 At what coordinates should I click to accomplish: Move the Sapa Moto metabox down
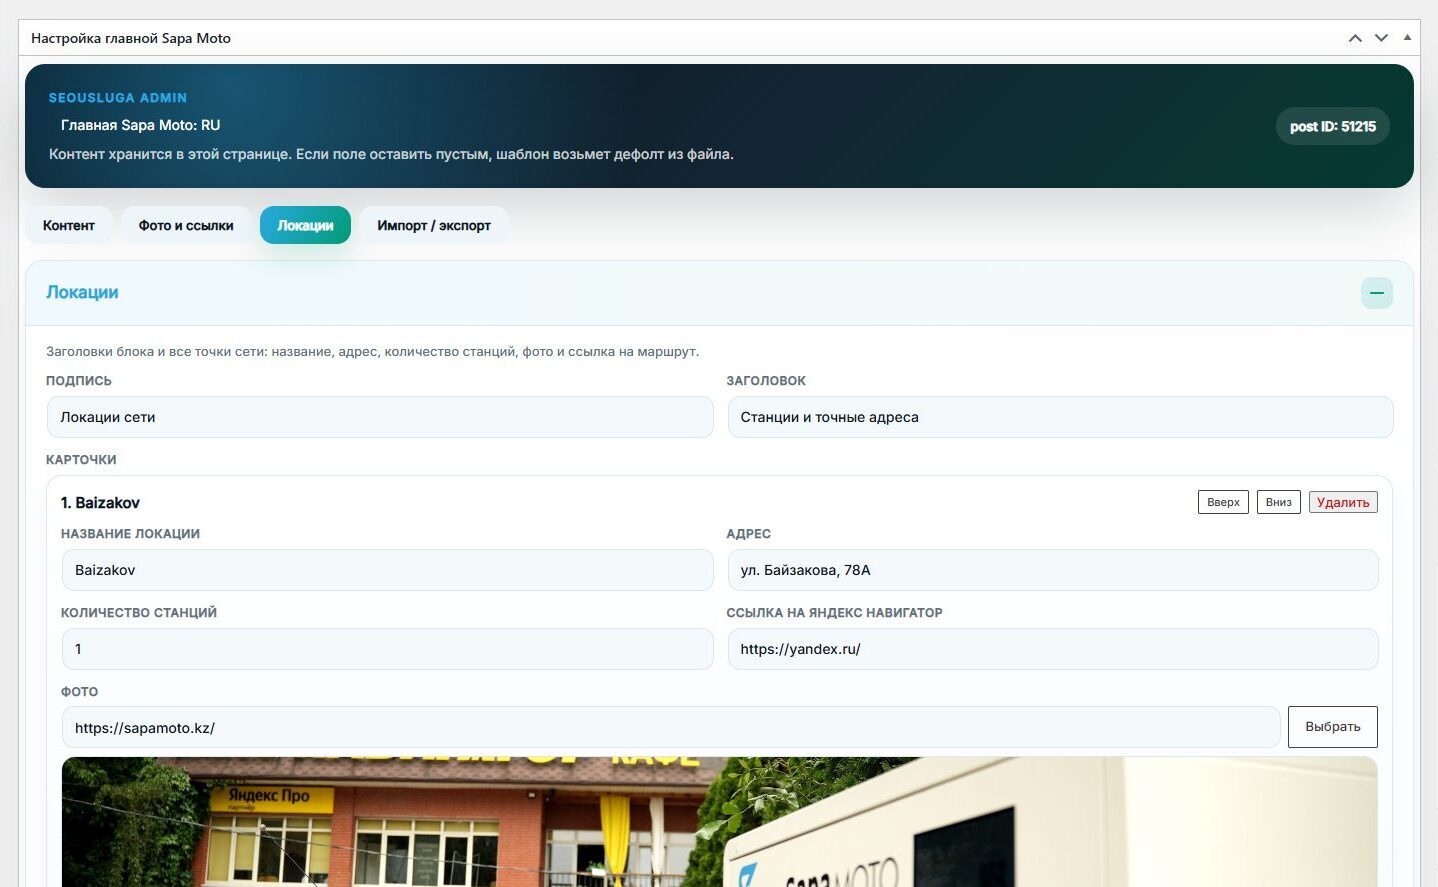coord(1381,38)
